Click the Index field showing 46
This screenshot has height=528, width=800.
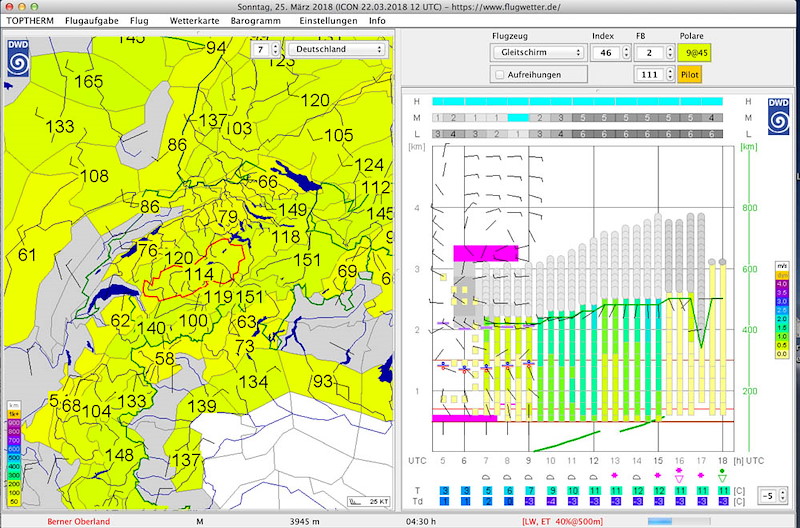(606, 53)
